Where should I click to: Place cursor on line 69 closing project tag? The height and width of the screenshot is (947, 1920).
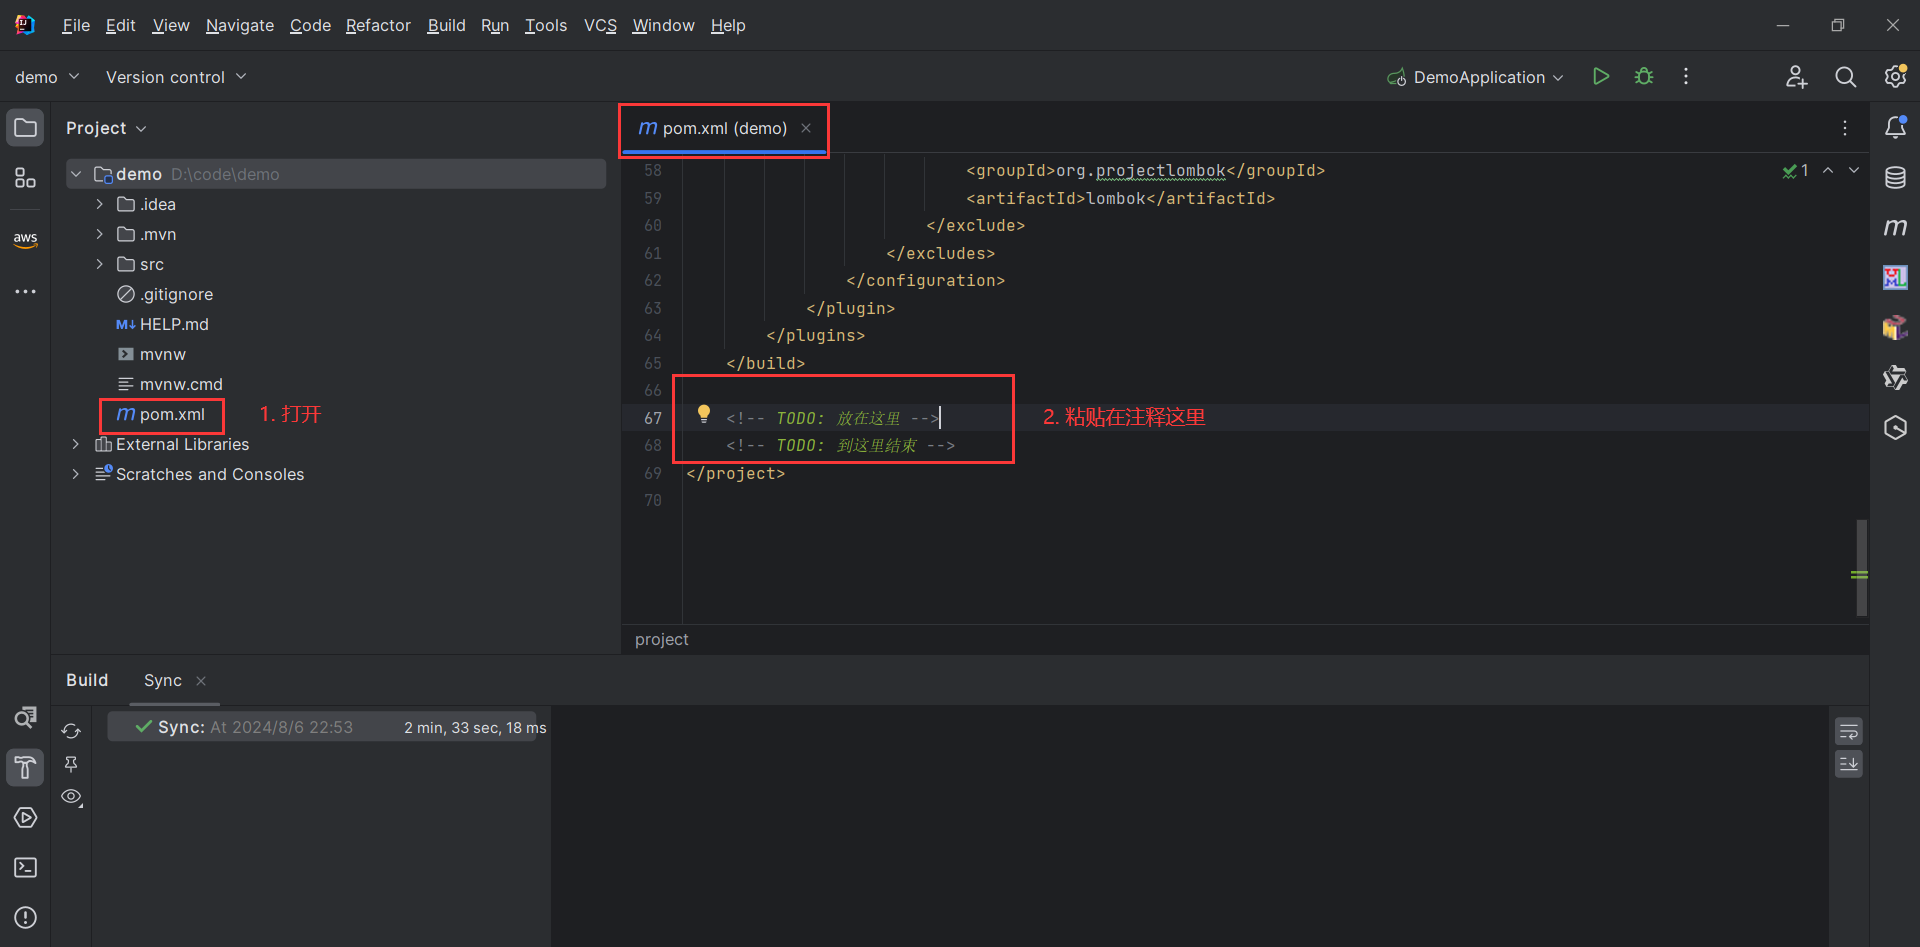pos(736,473)
